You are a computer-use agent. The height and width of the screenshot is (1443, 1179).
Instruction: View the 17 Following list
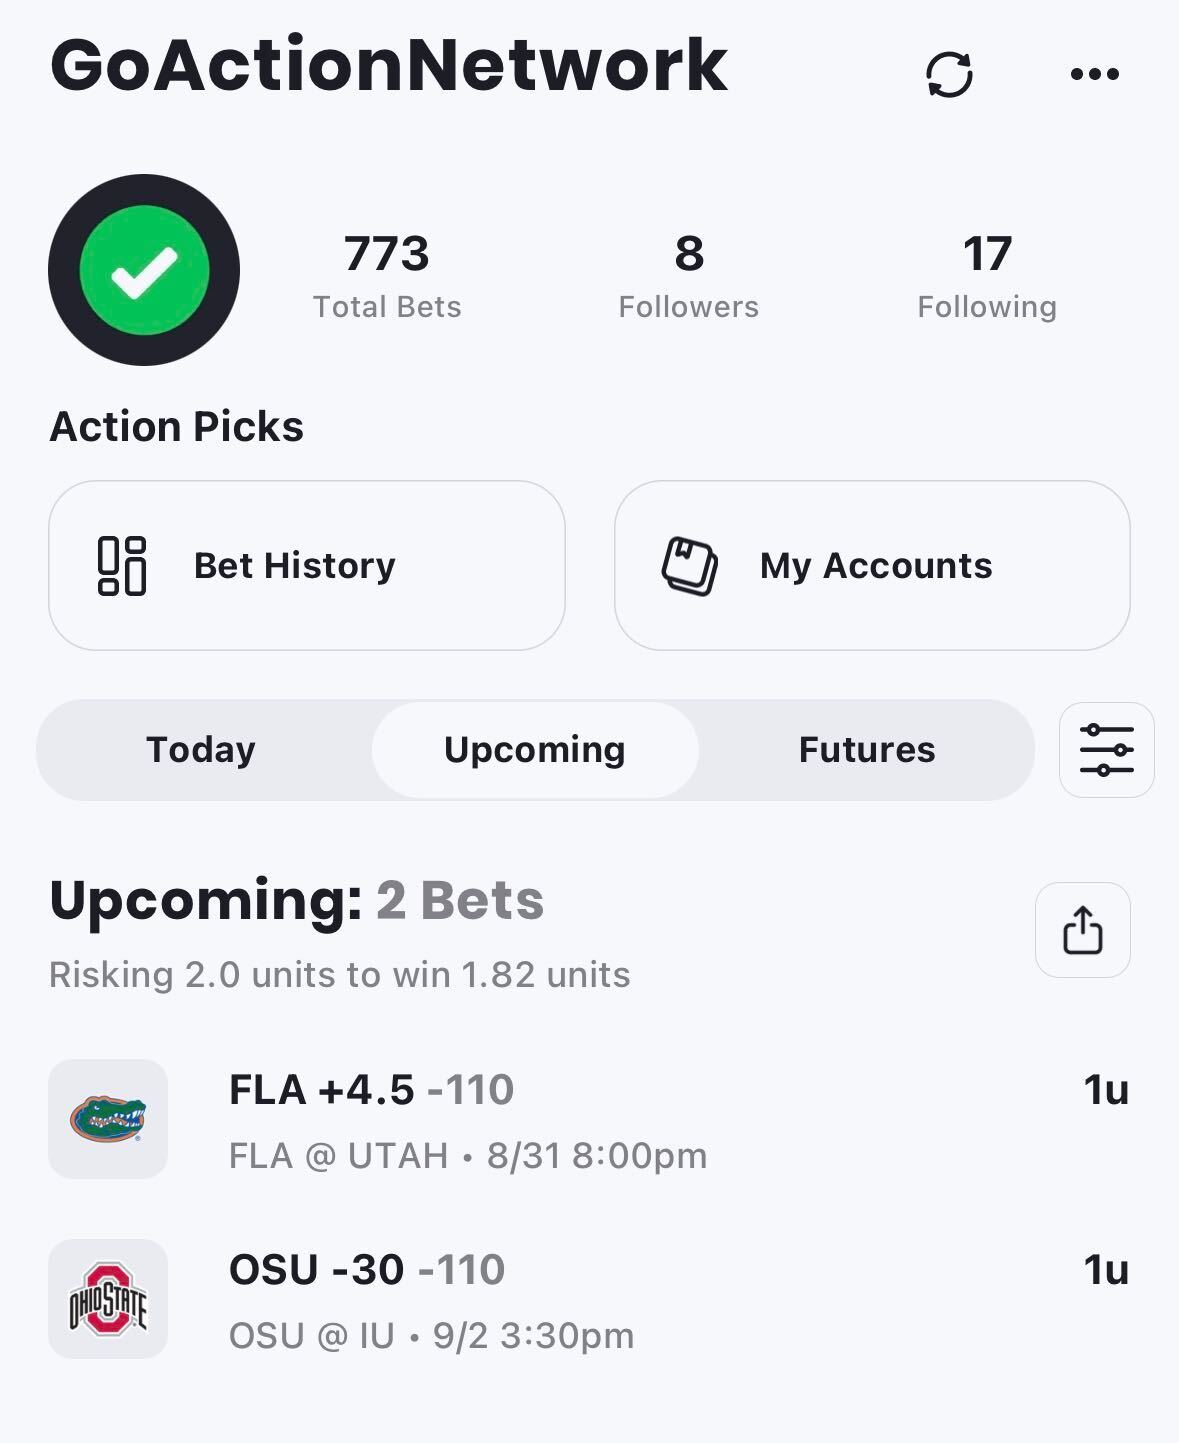(987, 277)
